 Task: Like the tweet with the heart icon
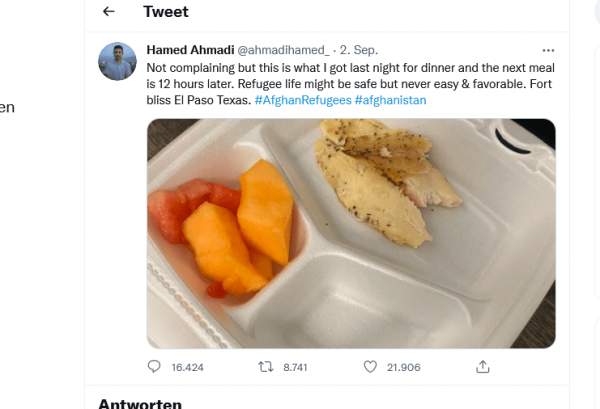[369, 367]
